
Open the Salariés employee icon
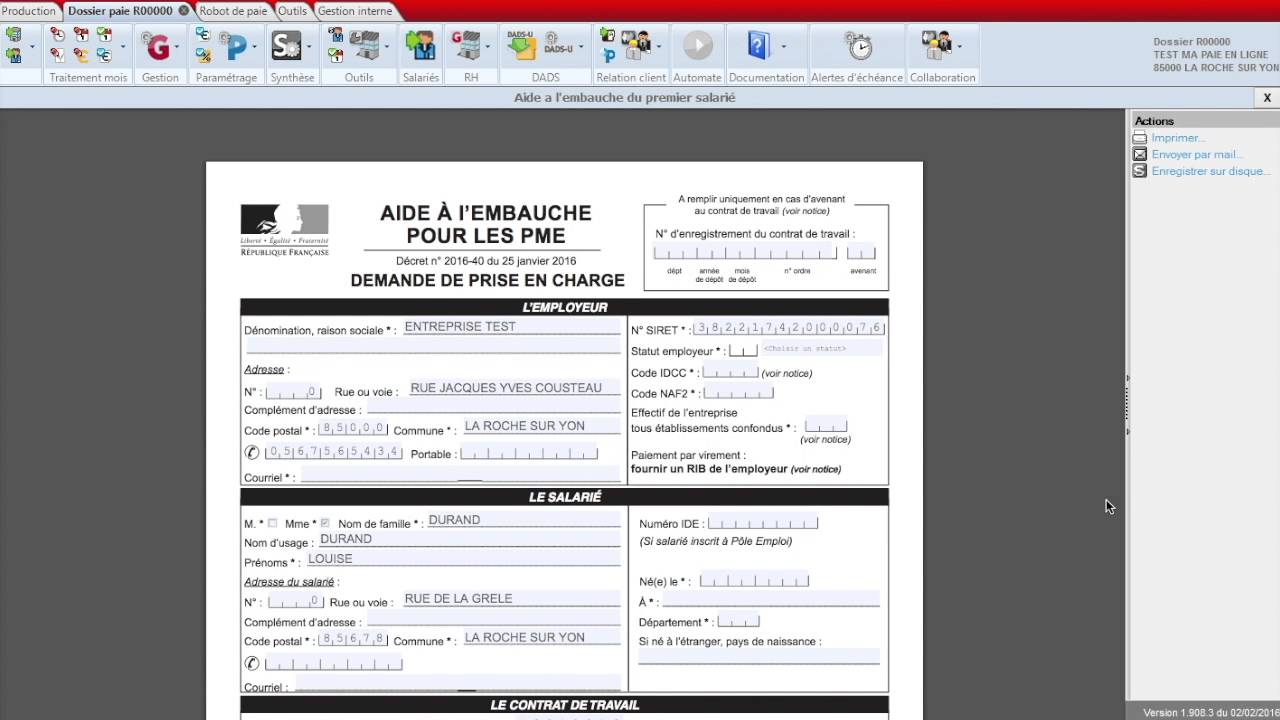click(x=420, y=46)
